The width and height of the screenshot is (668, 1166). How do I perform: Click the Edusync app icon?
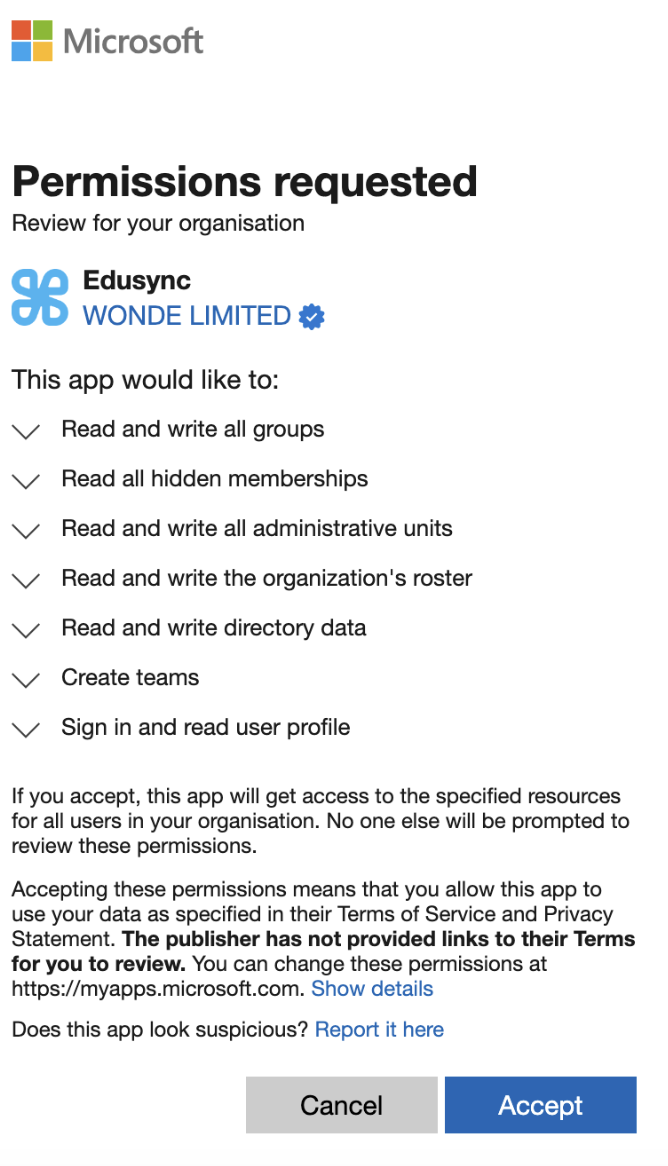(39, 297)
